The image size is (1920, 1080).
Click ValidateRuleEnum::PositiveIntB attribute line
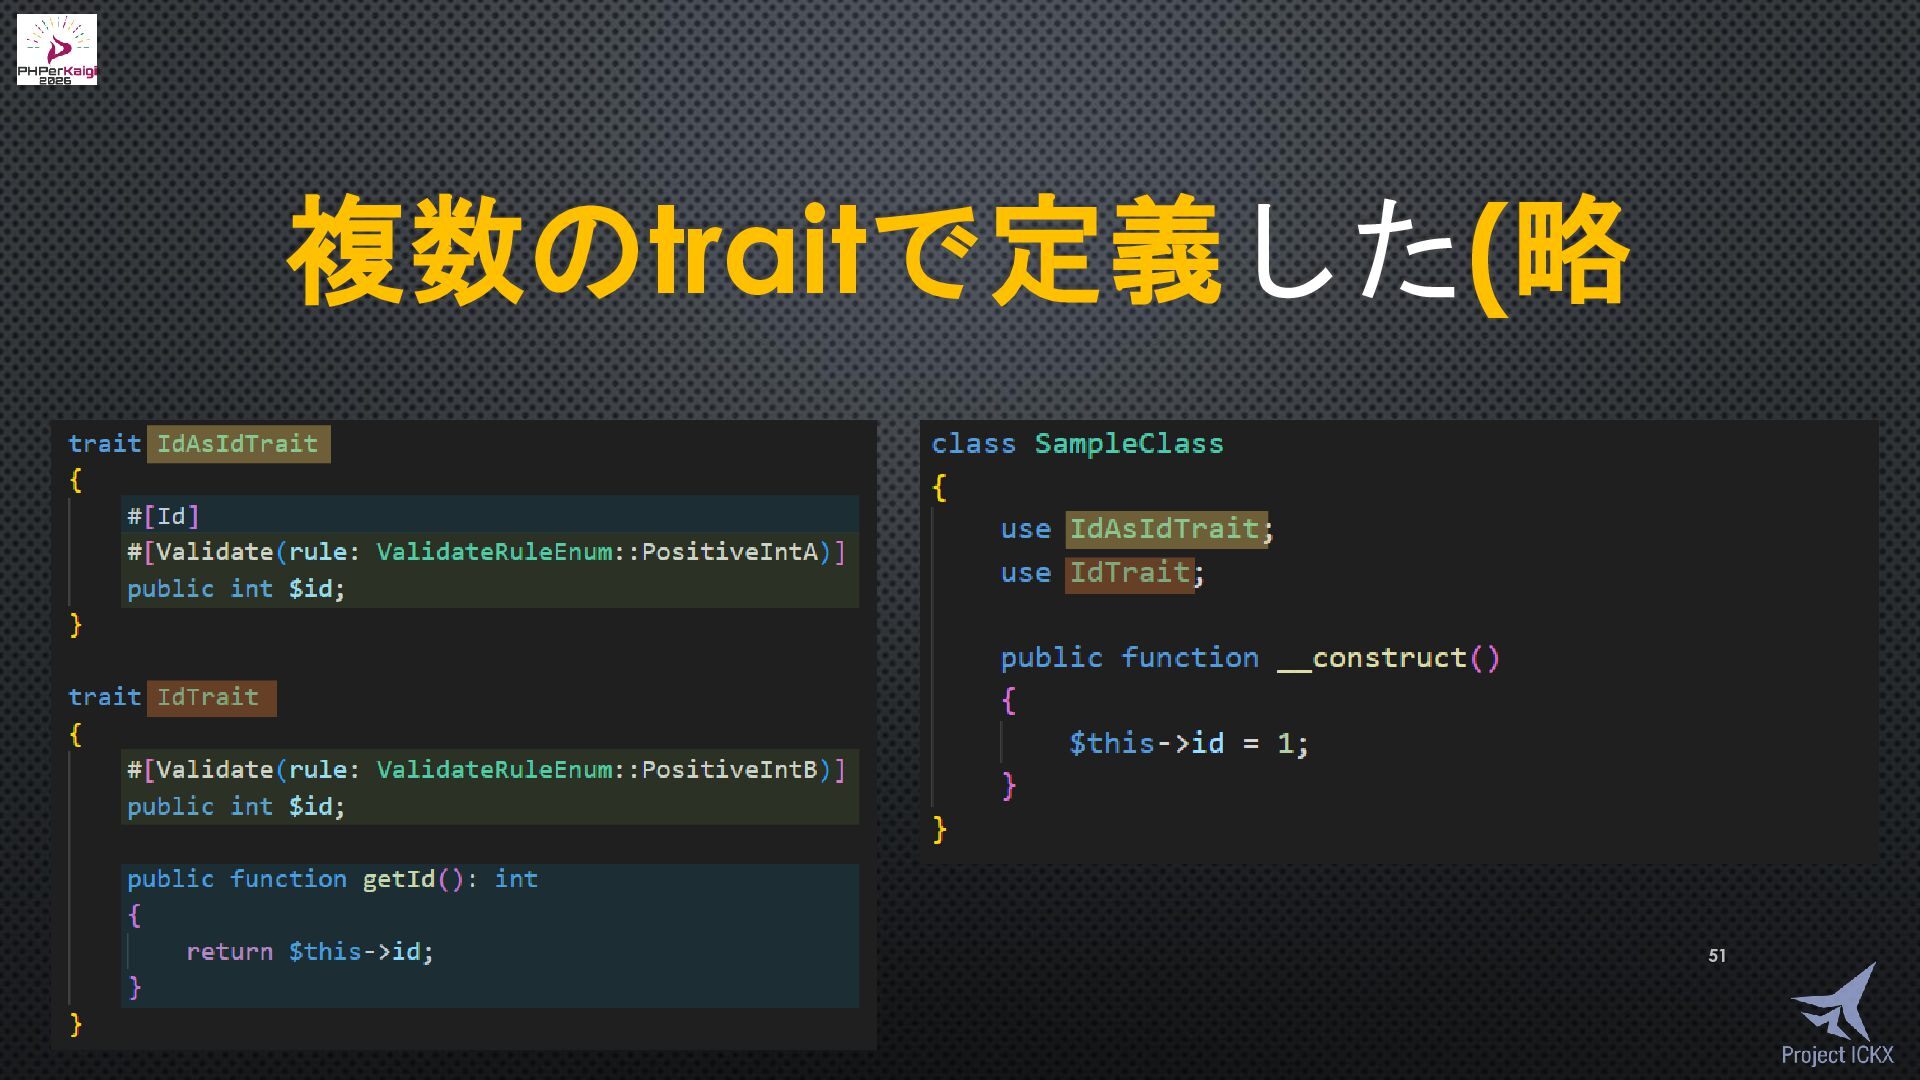pos(486,770)
